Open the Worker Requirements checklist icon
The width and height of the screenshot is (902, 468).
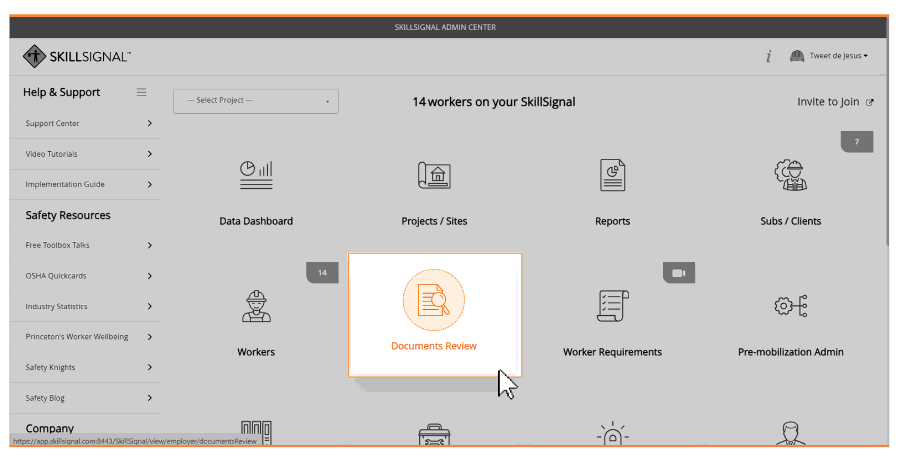pos(612,306)
